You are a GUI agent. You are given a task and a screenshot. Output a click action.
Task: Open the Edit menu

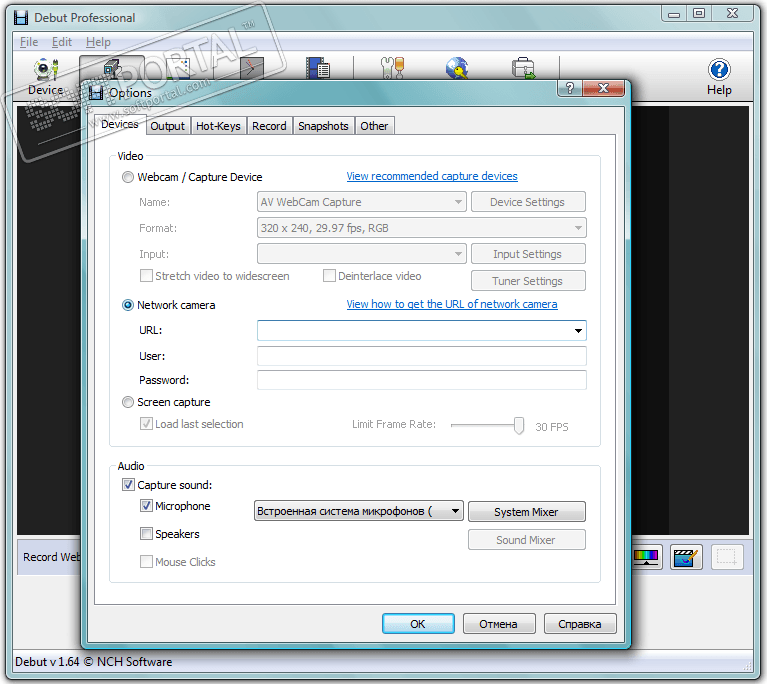62,42
